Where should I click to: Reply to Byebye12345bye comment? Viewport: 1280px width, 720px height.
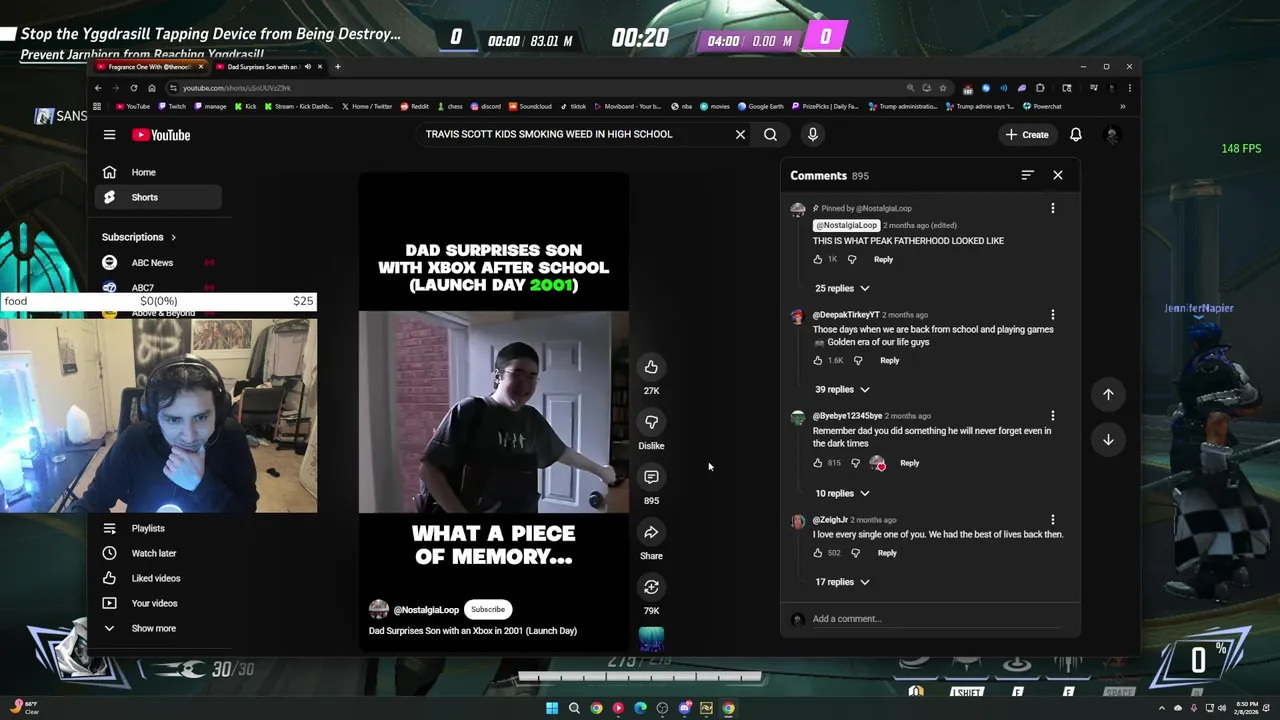click(x=909, y=463)
